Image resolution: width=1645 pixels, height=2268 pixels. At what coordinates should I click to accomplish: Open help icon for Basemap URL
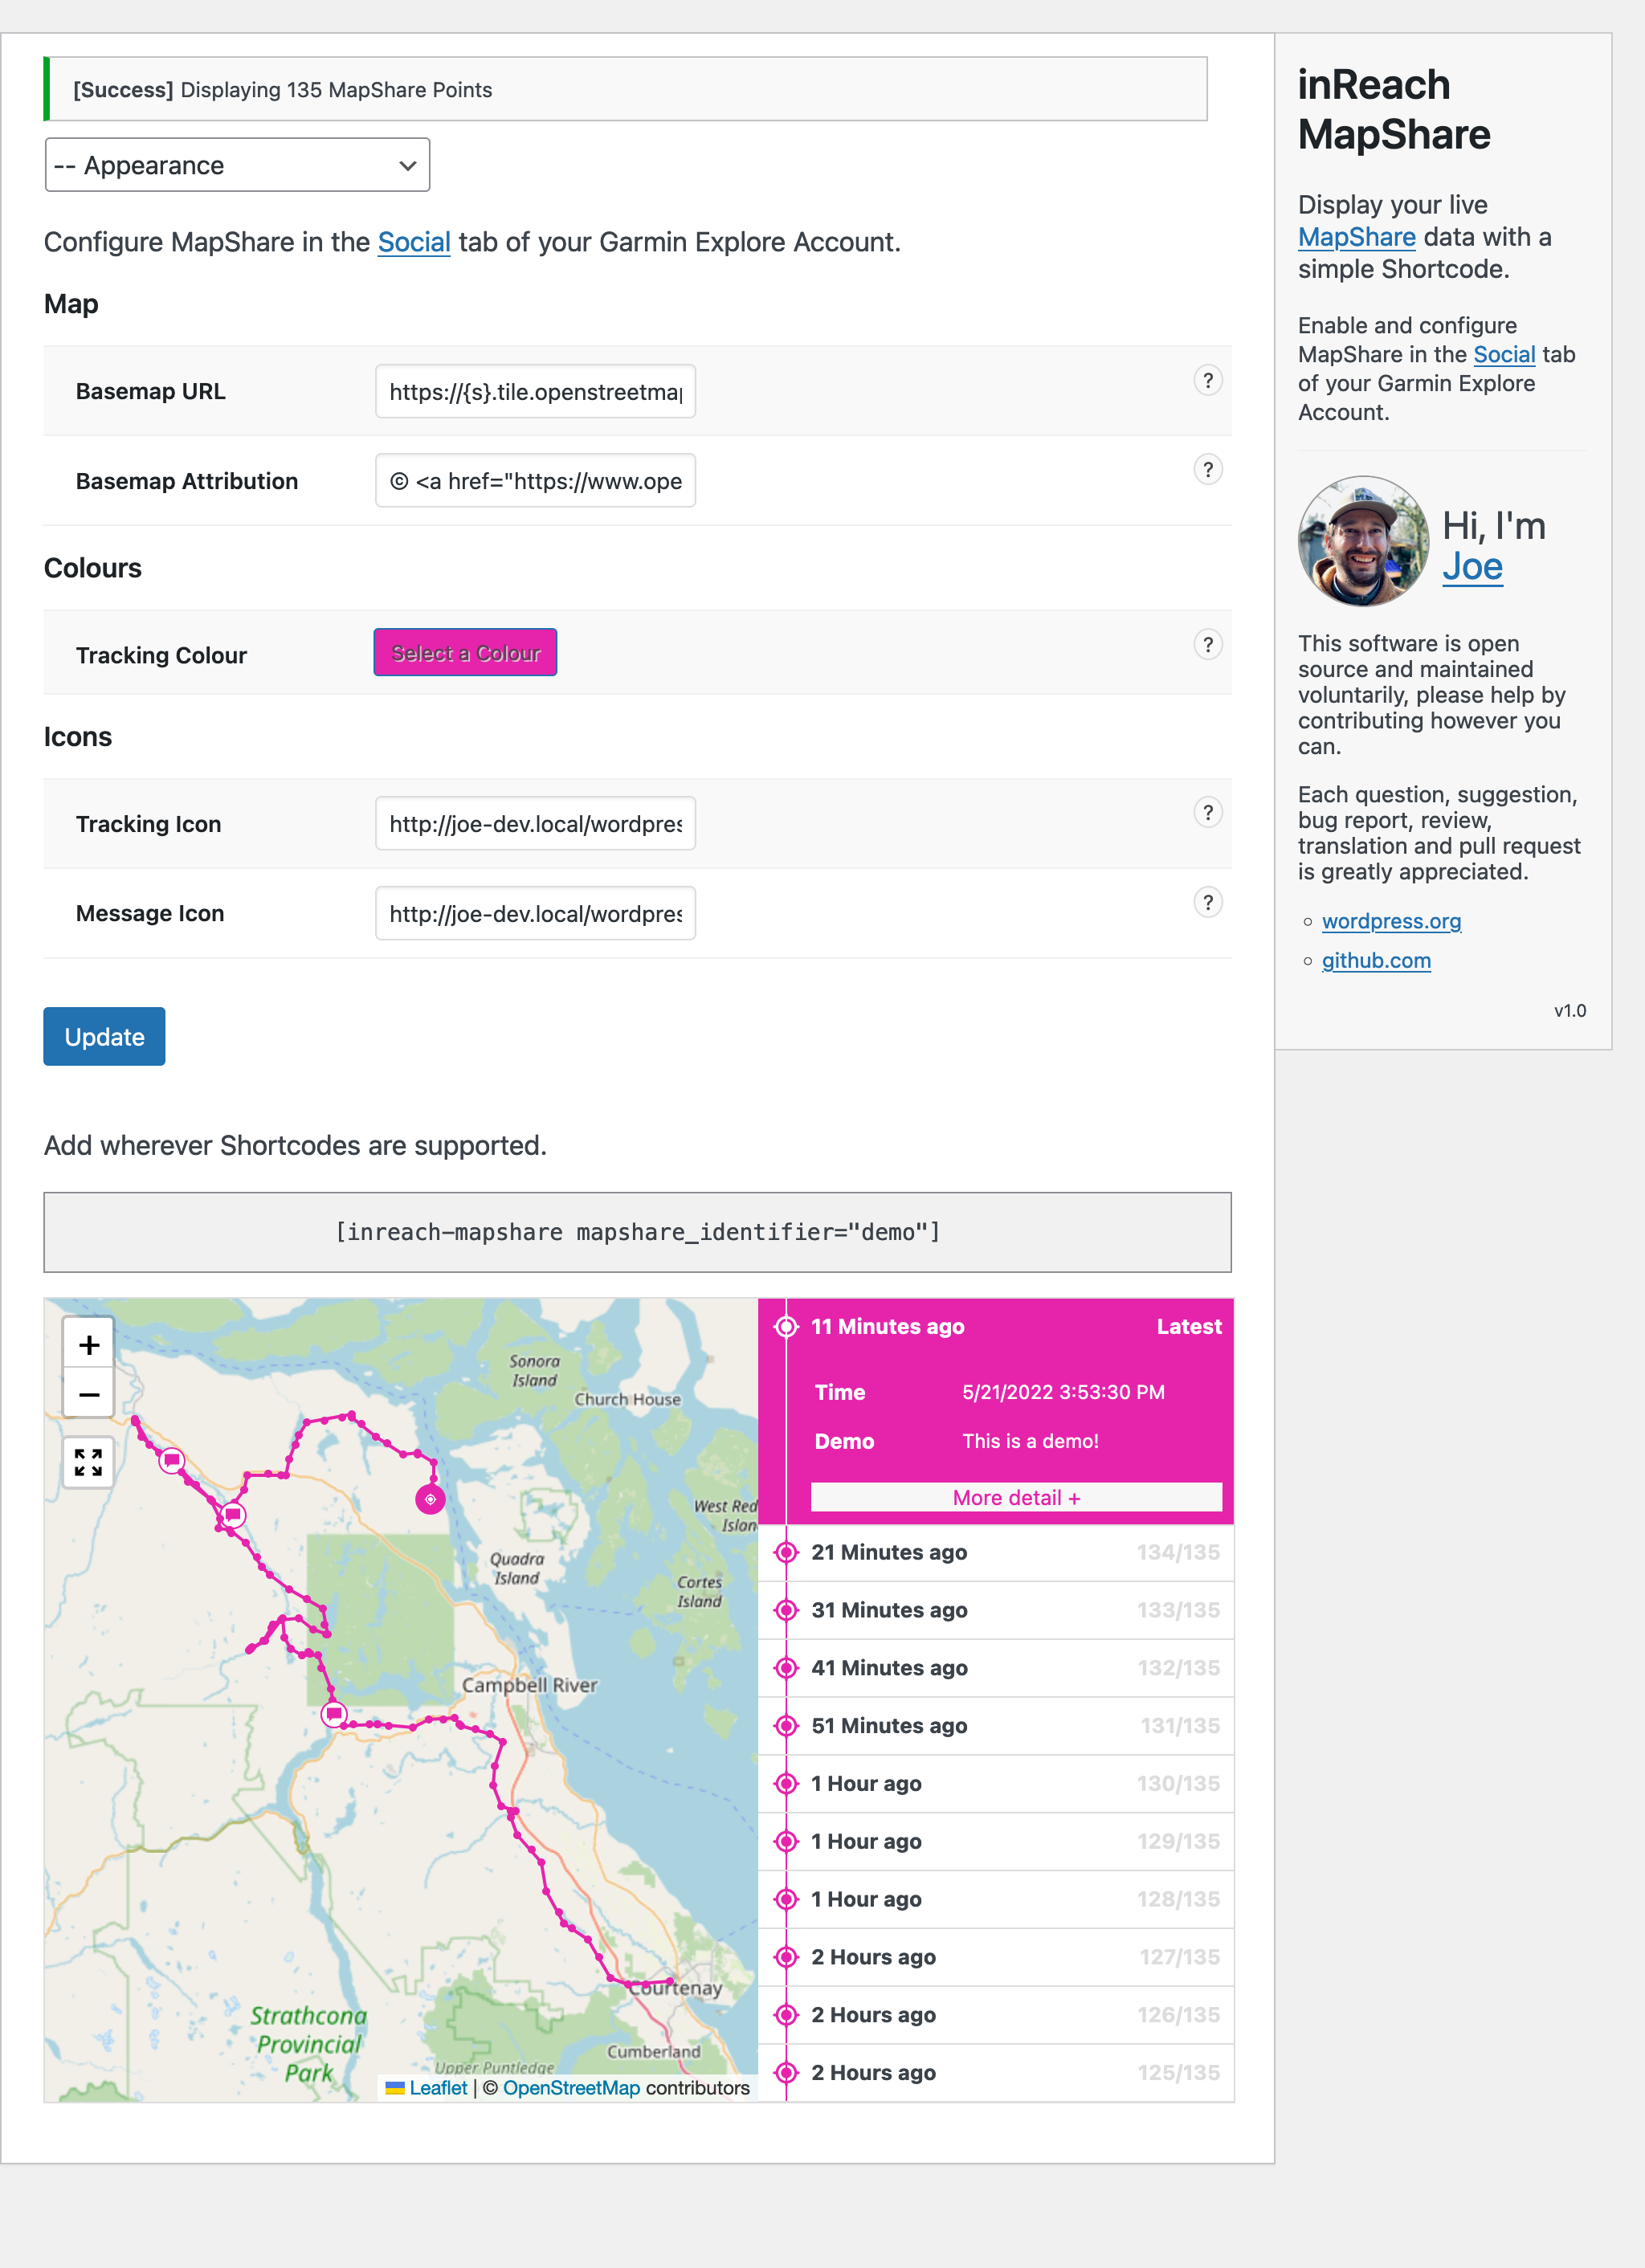1207,381
